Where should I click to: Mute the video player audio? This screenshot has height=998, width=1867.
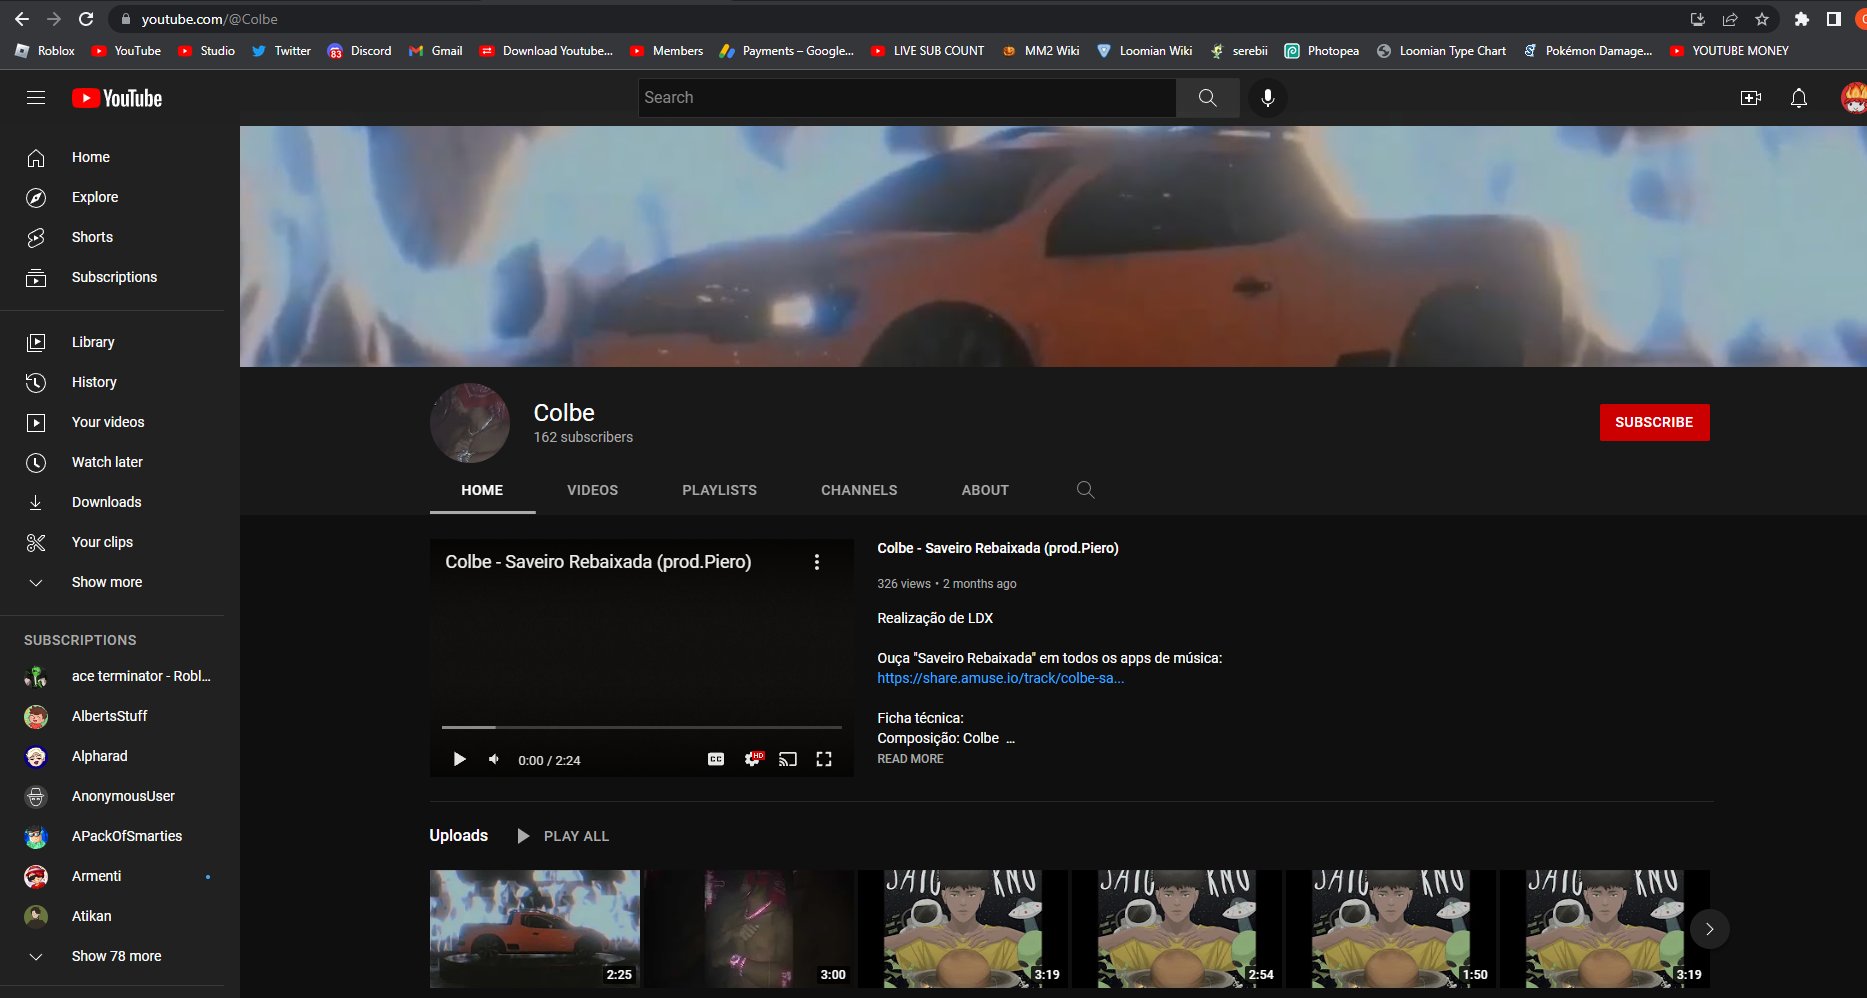(x=493, y=759)
